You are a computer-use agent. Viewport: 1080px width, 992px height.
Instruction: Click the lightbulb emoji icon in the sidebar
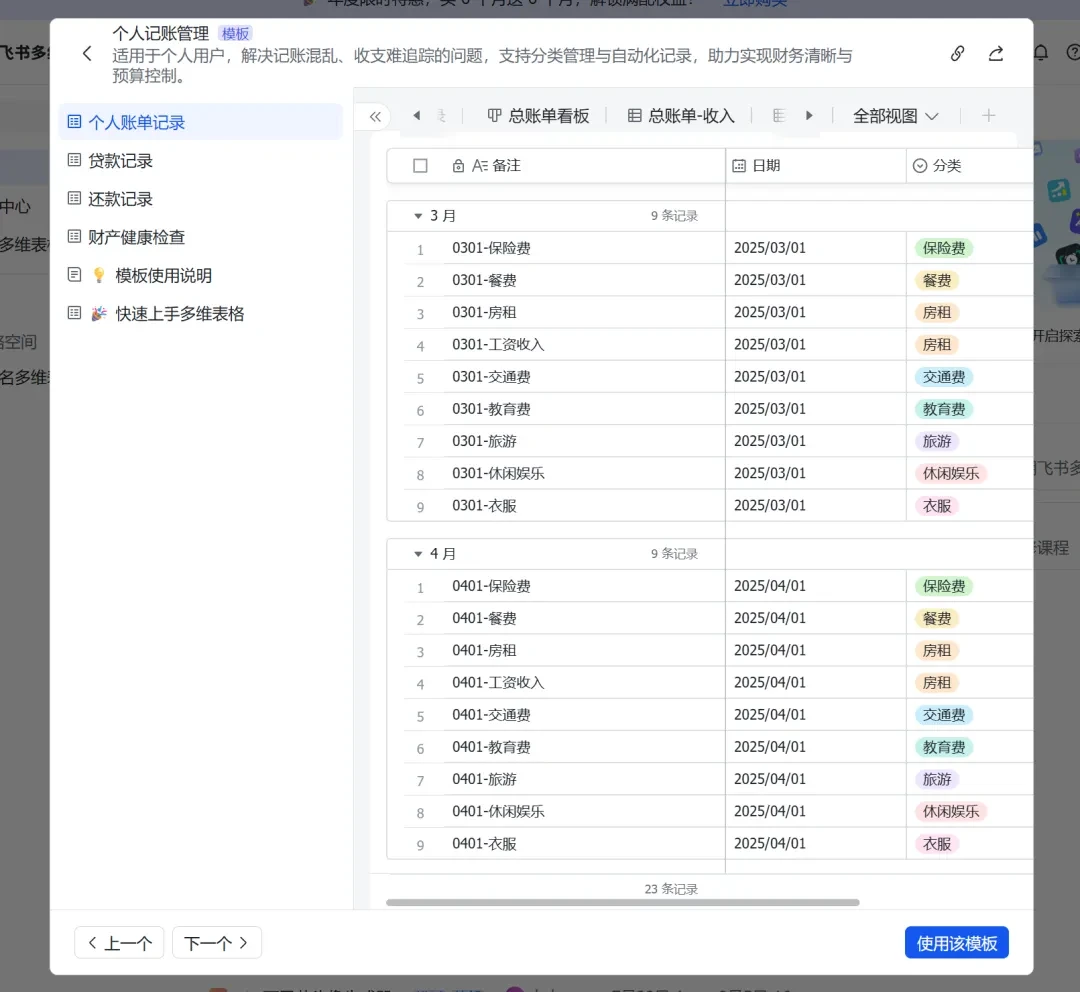point(99,276)
